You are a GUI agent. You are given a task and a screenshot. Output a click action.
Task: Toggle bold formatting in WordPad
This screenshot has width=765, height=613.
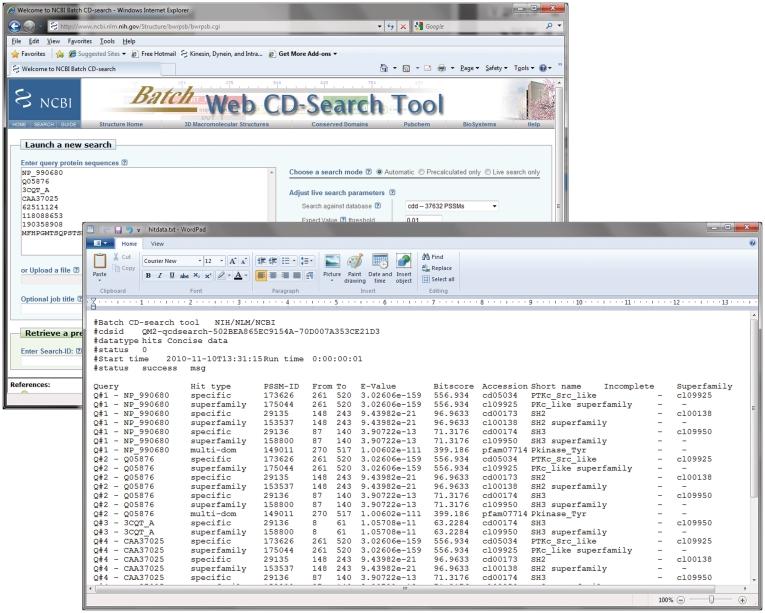click(147, 275)
